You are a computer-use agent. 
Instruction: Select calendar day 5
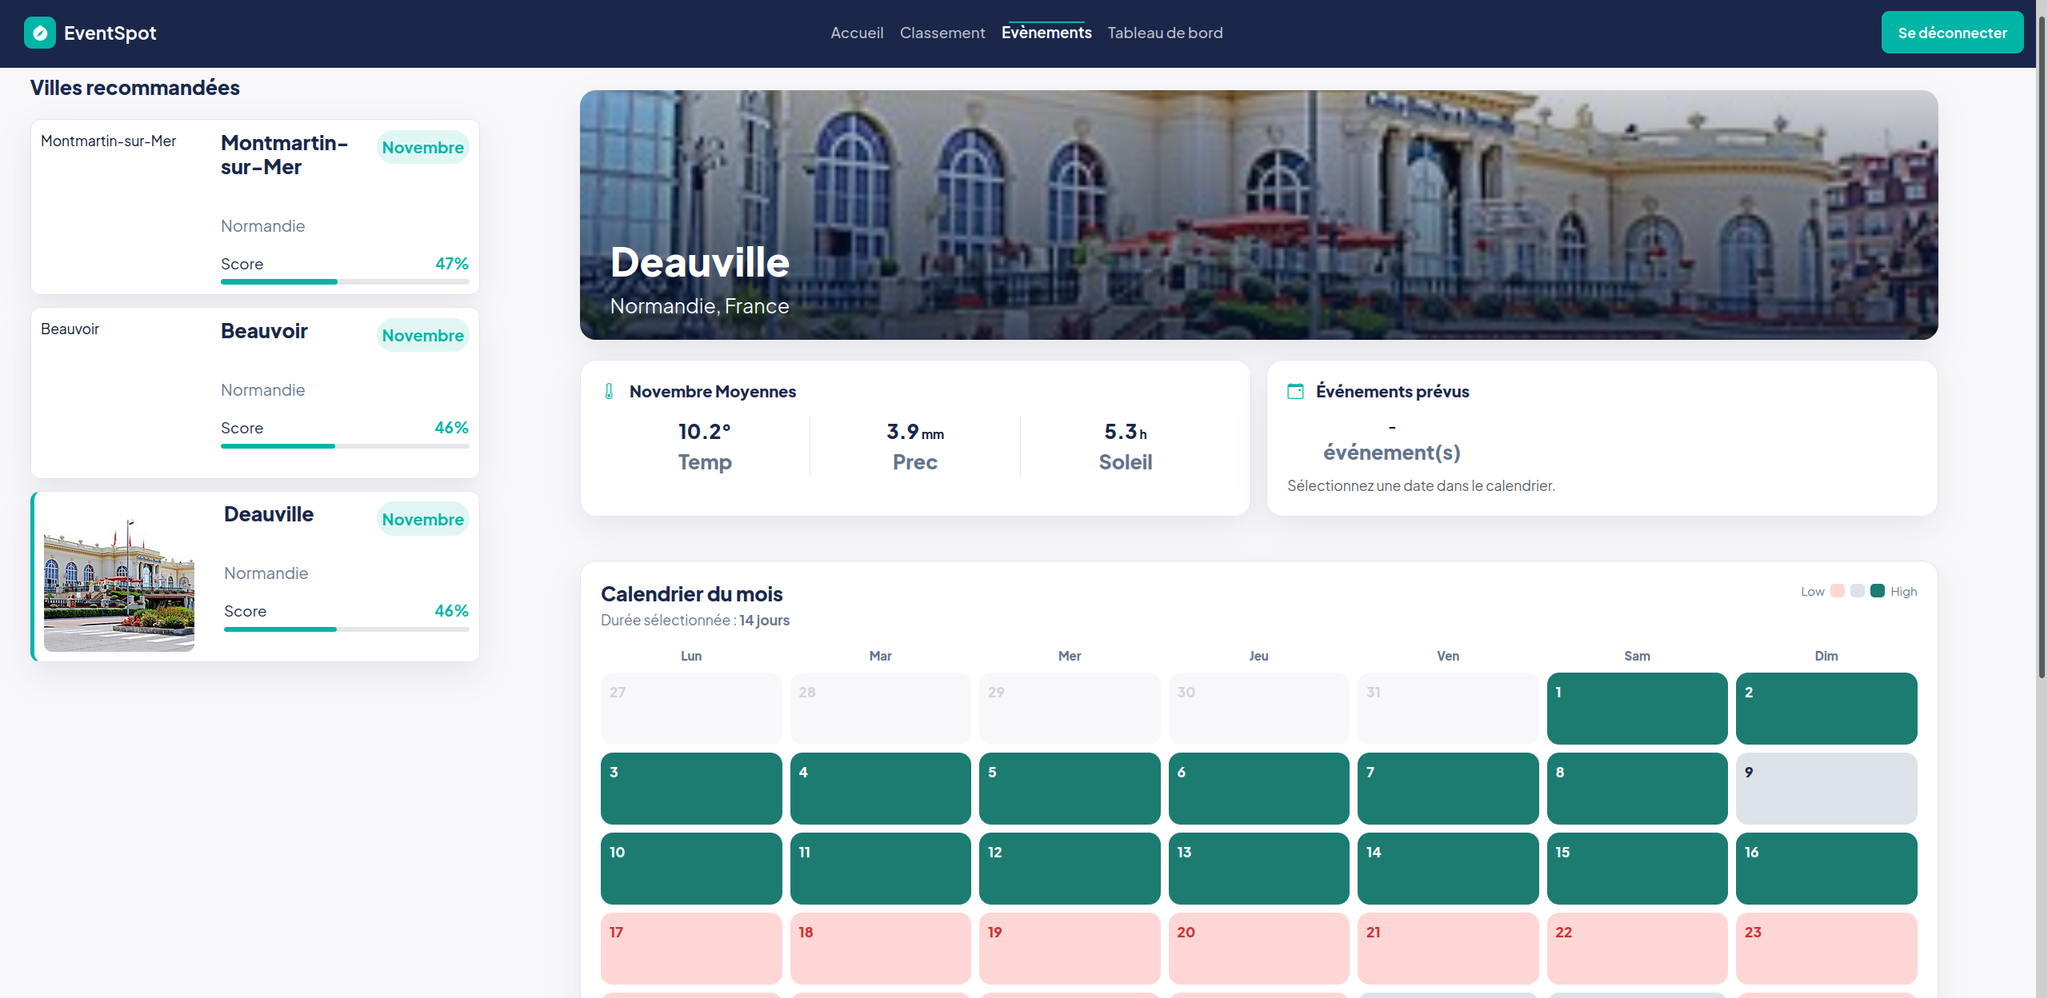[1069, 788]
